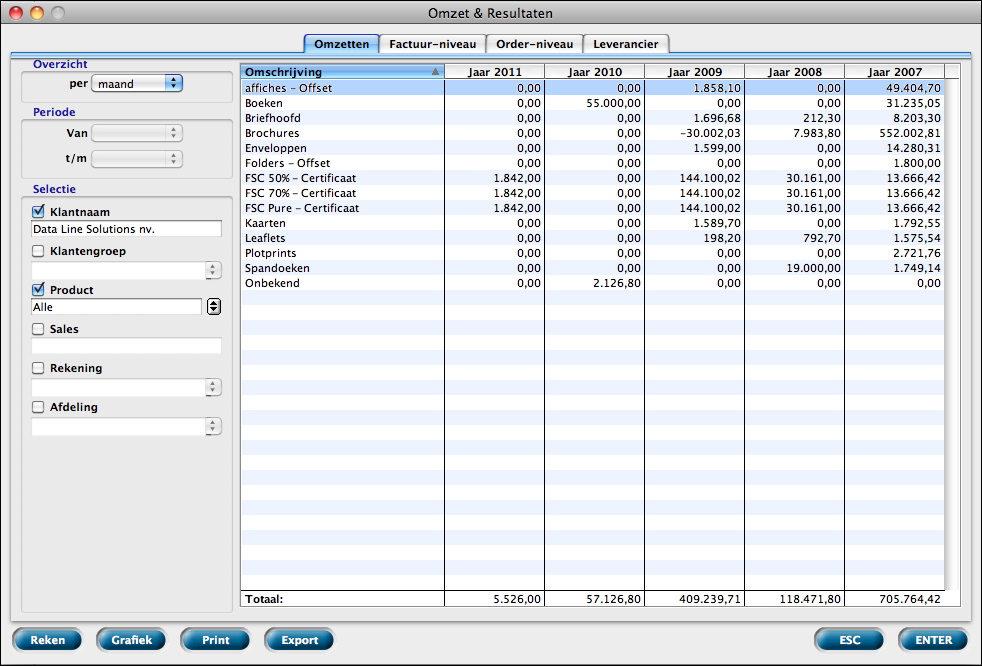Click the Print button
The height and width of the screenshot is (666, 982).
[x=215, y=640]
